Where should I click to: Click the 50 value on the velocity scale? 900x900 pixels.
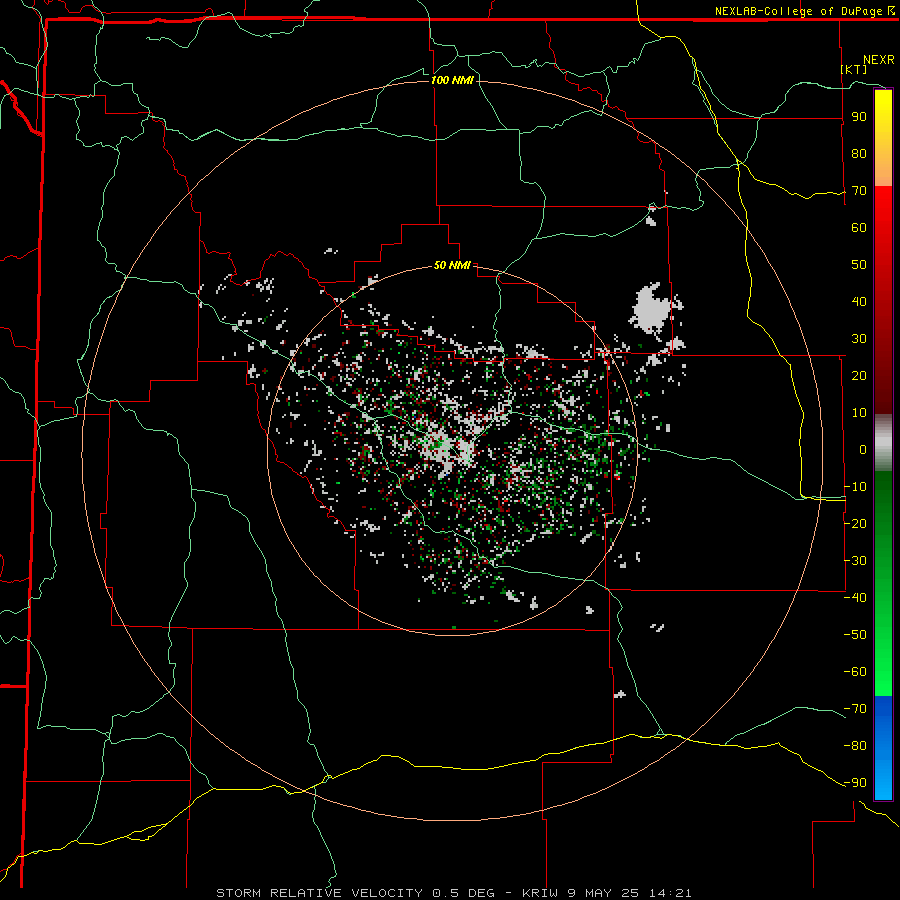[x=859, y=265]
